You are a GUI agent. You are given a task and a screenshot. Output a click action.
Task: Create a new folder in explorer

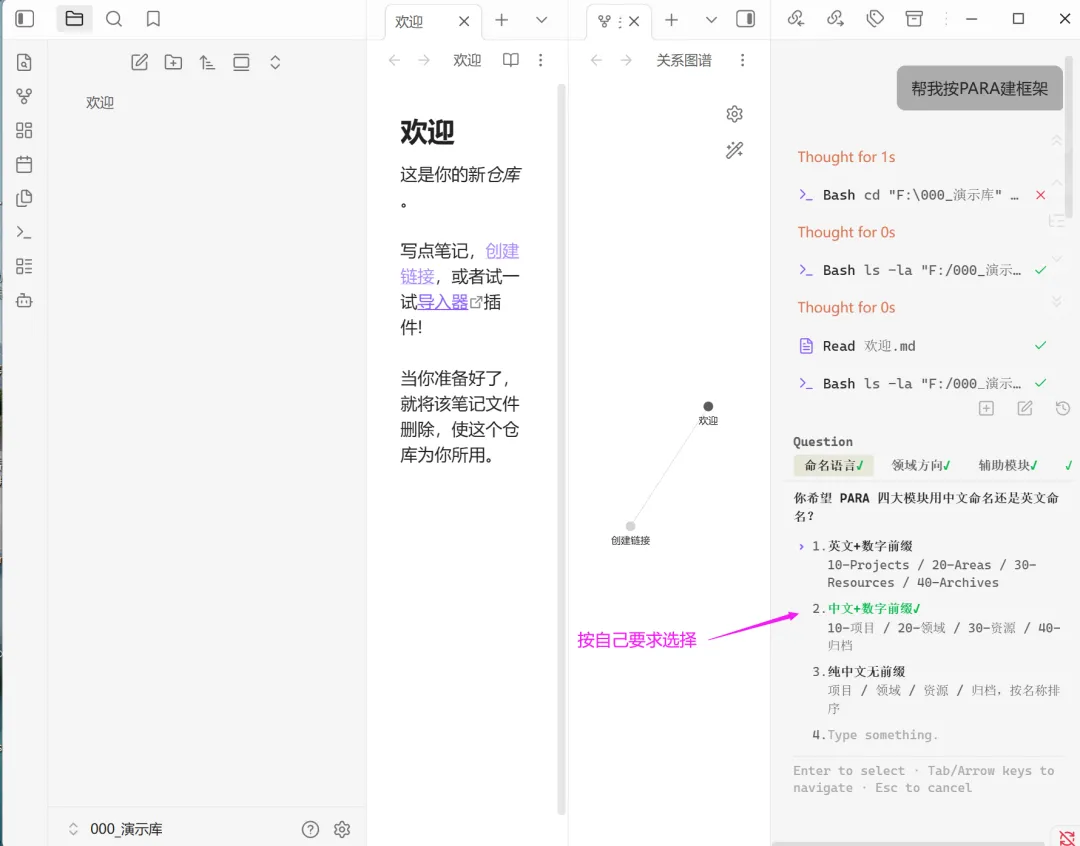[x=174, y=63]
